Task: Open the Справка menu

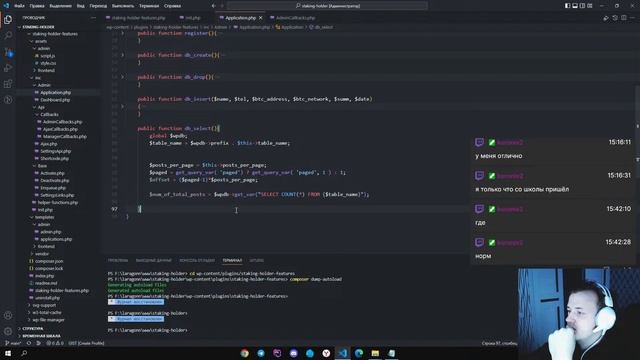Action: 172,6
